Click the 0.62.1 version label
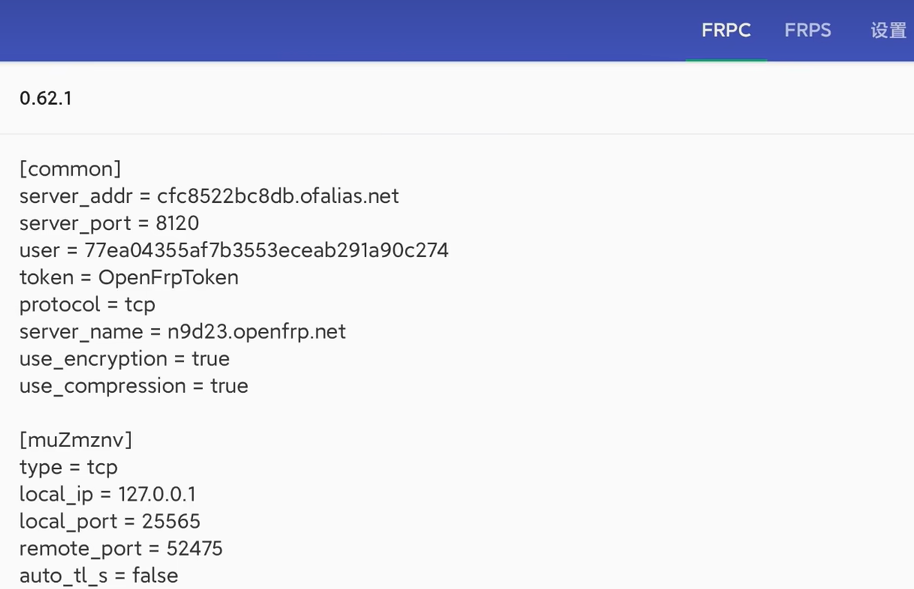This screenshot has height=589, width=914. click(46, 98)
